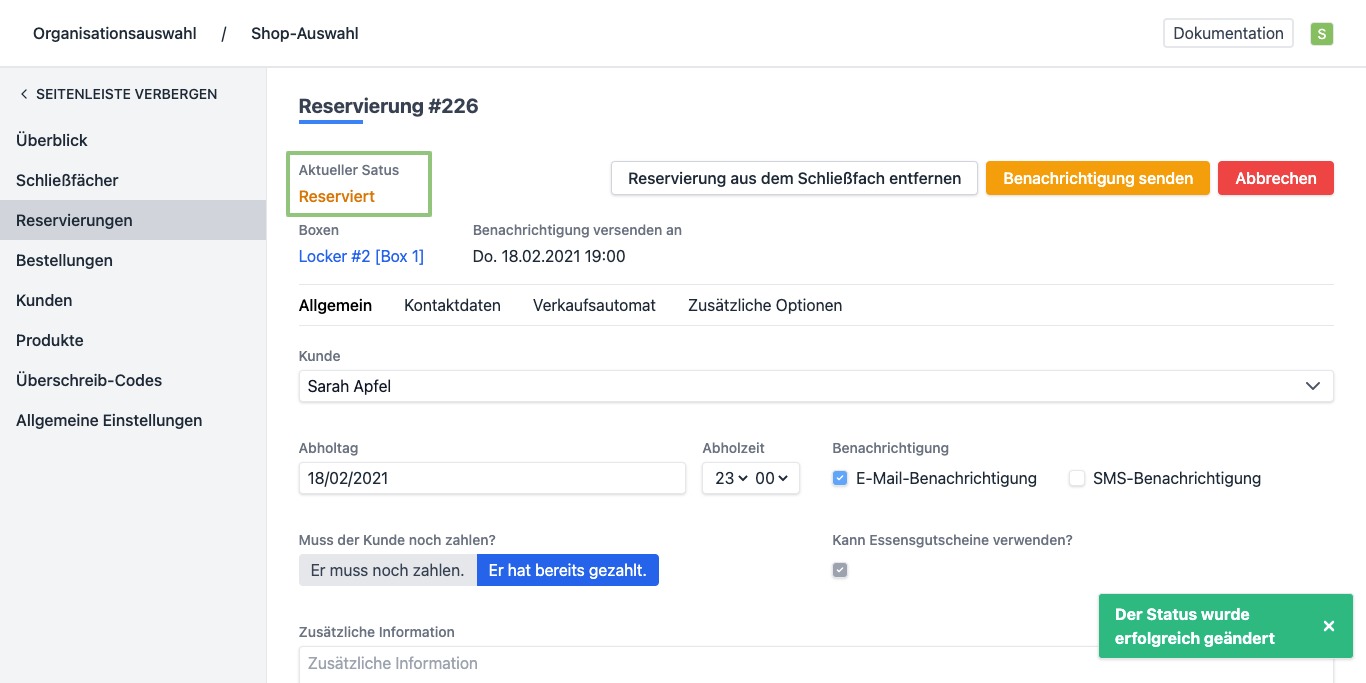The height and width of the screenshot is (683, 1366).
Task: Toggle the Essensgutscheine checkbox
Action: [840, 570]
